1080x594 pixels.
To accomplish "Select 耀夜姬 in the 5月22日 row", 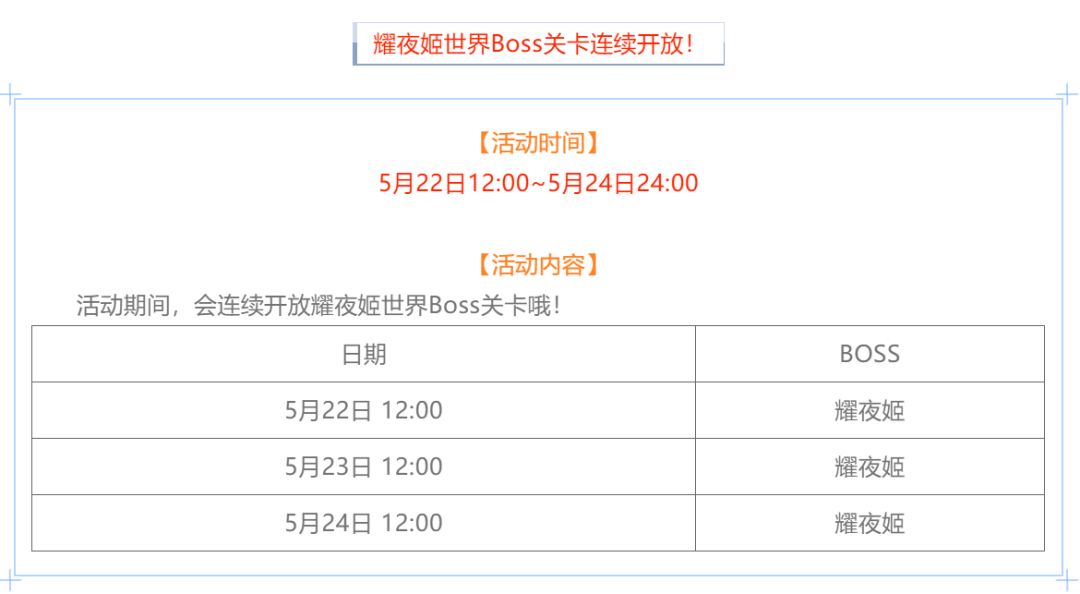I will coord(869,410).
